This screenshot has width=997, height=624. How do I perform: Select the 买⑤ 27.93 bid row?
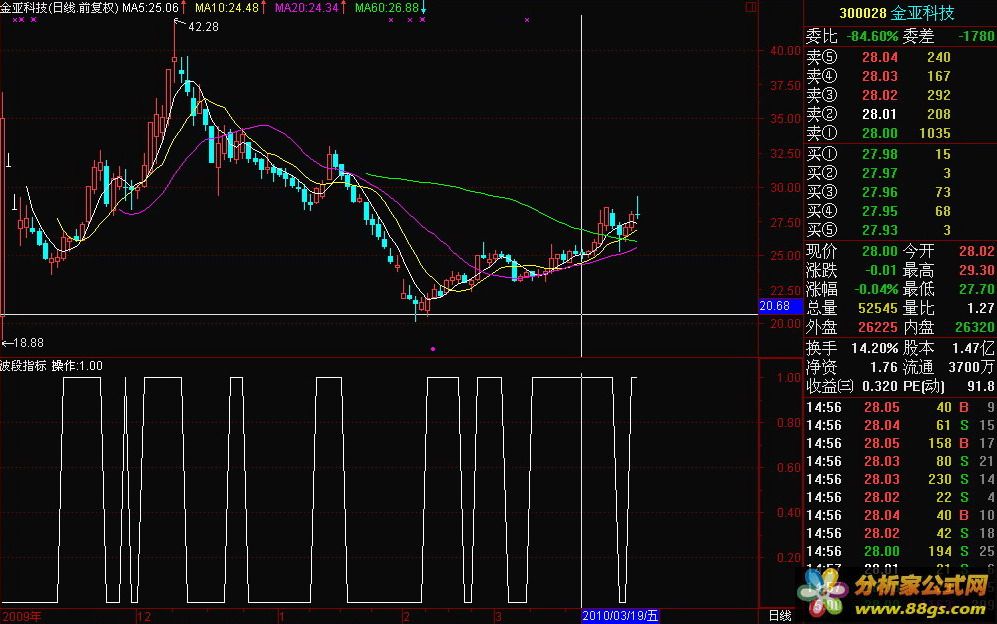(900, 230)
